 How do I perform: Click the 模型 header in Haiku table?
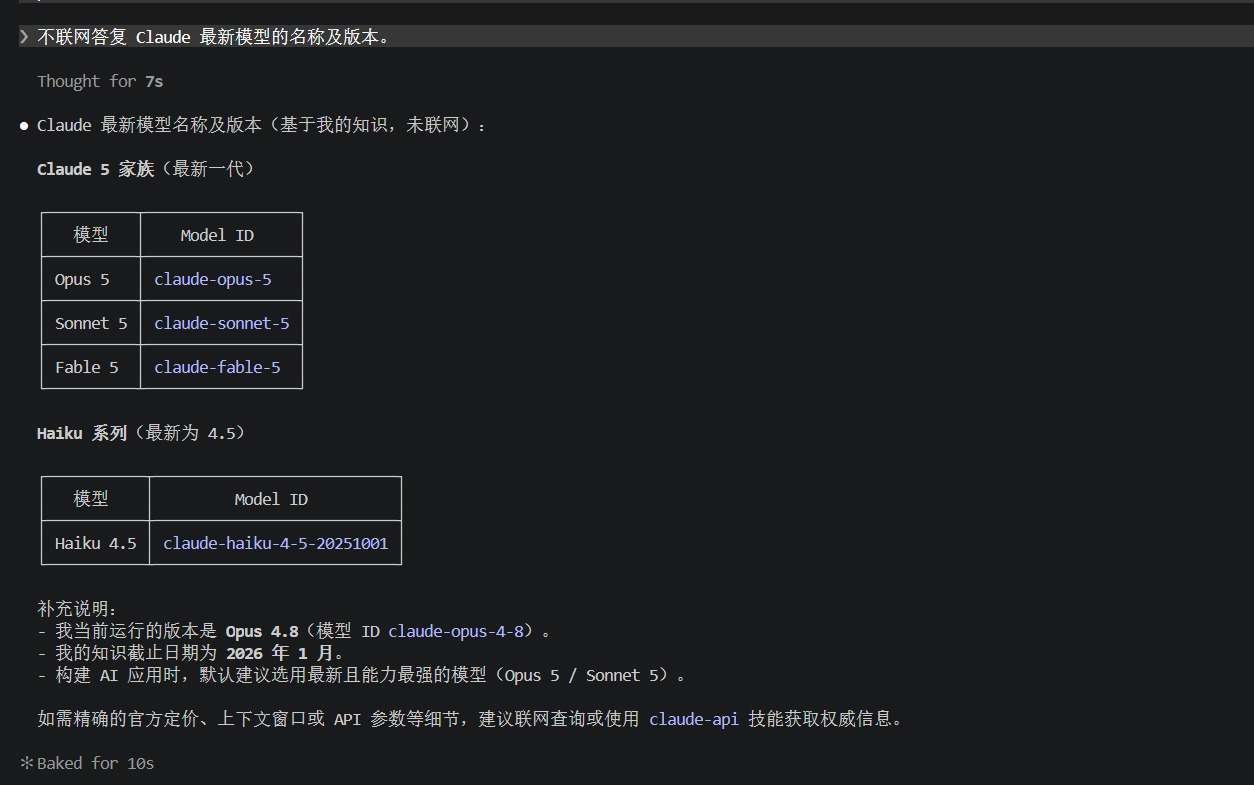click(x=91, y=499)
